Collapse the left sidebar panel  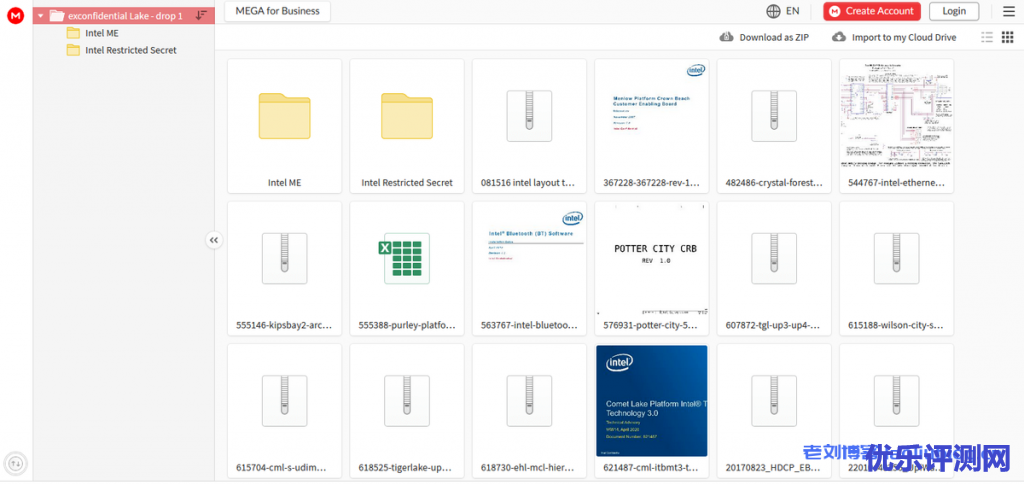click(213, 240)
